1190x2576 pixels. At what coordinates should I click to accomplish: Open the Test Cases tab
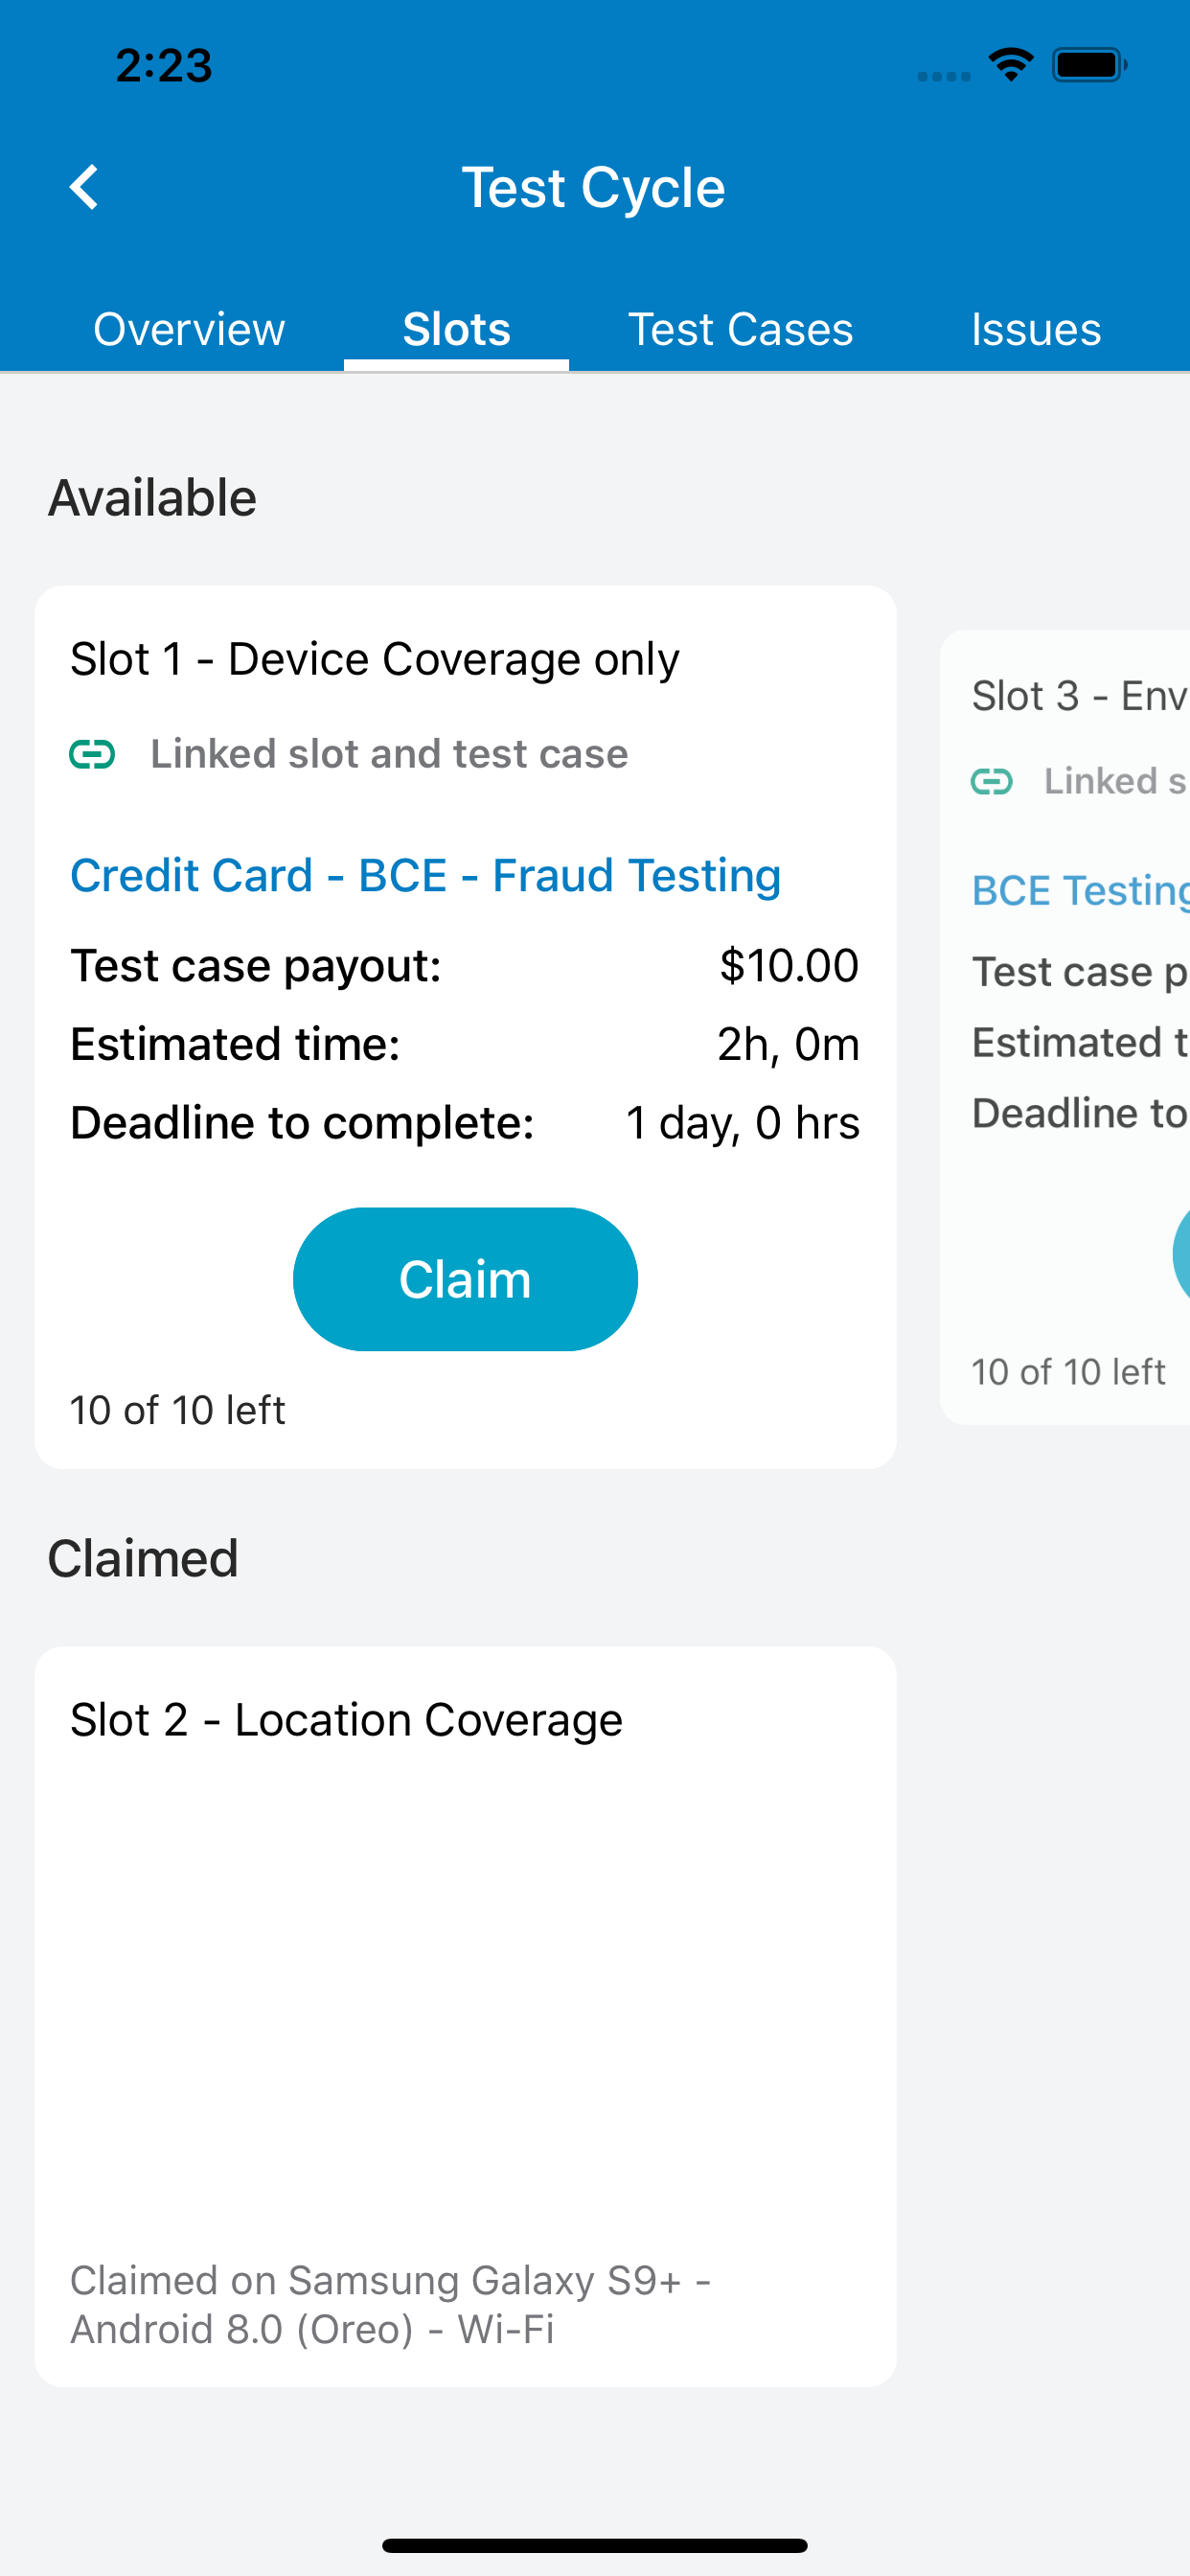tap(741, 329)
